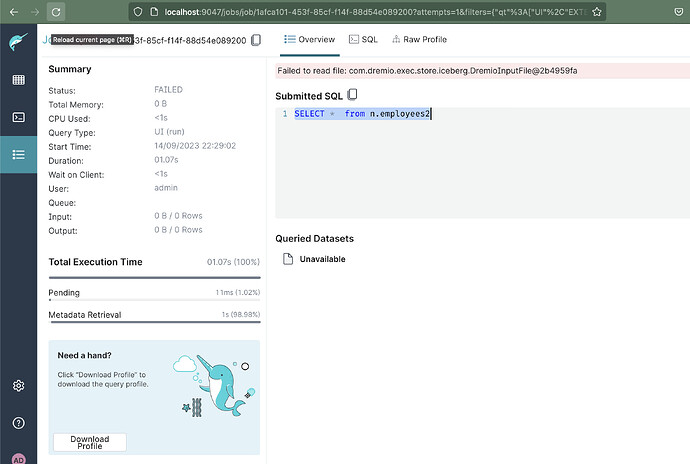Screen dimensions: 690x464
Task: Copy the Submitted SQL
Action: (352, 95)
